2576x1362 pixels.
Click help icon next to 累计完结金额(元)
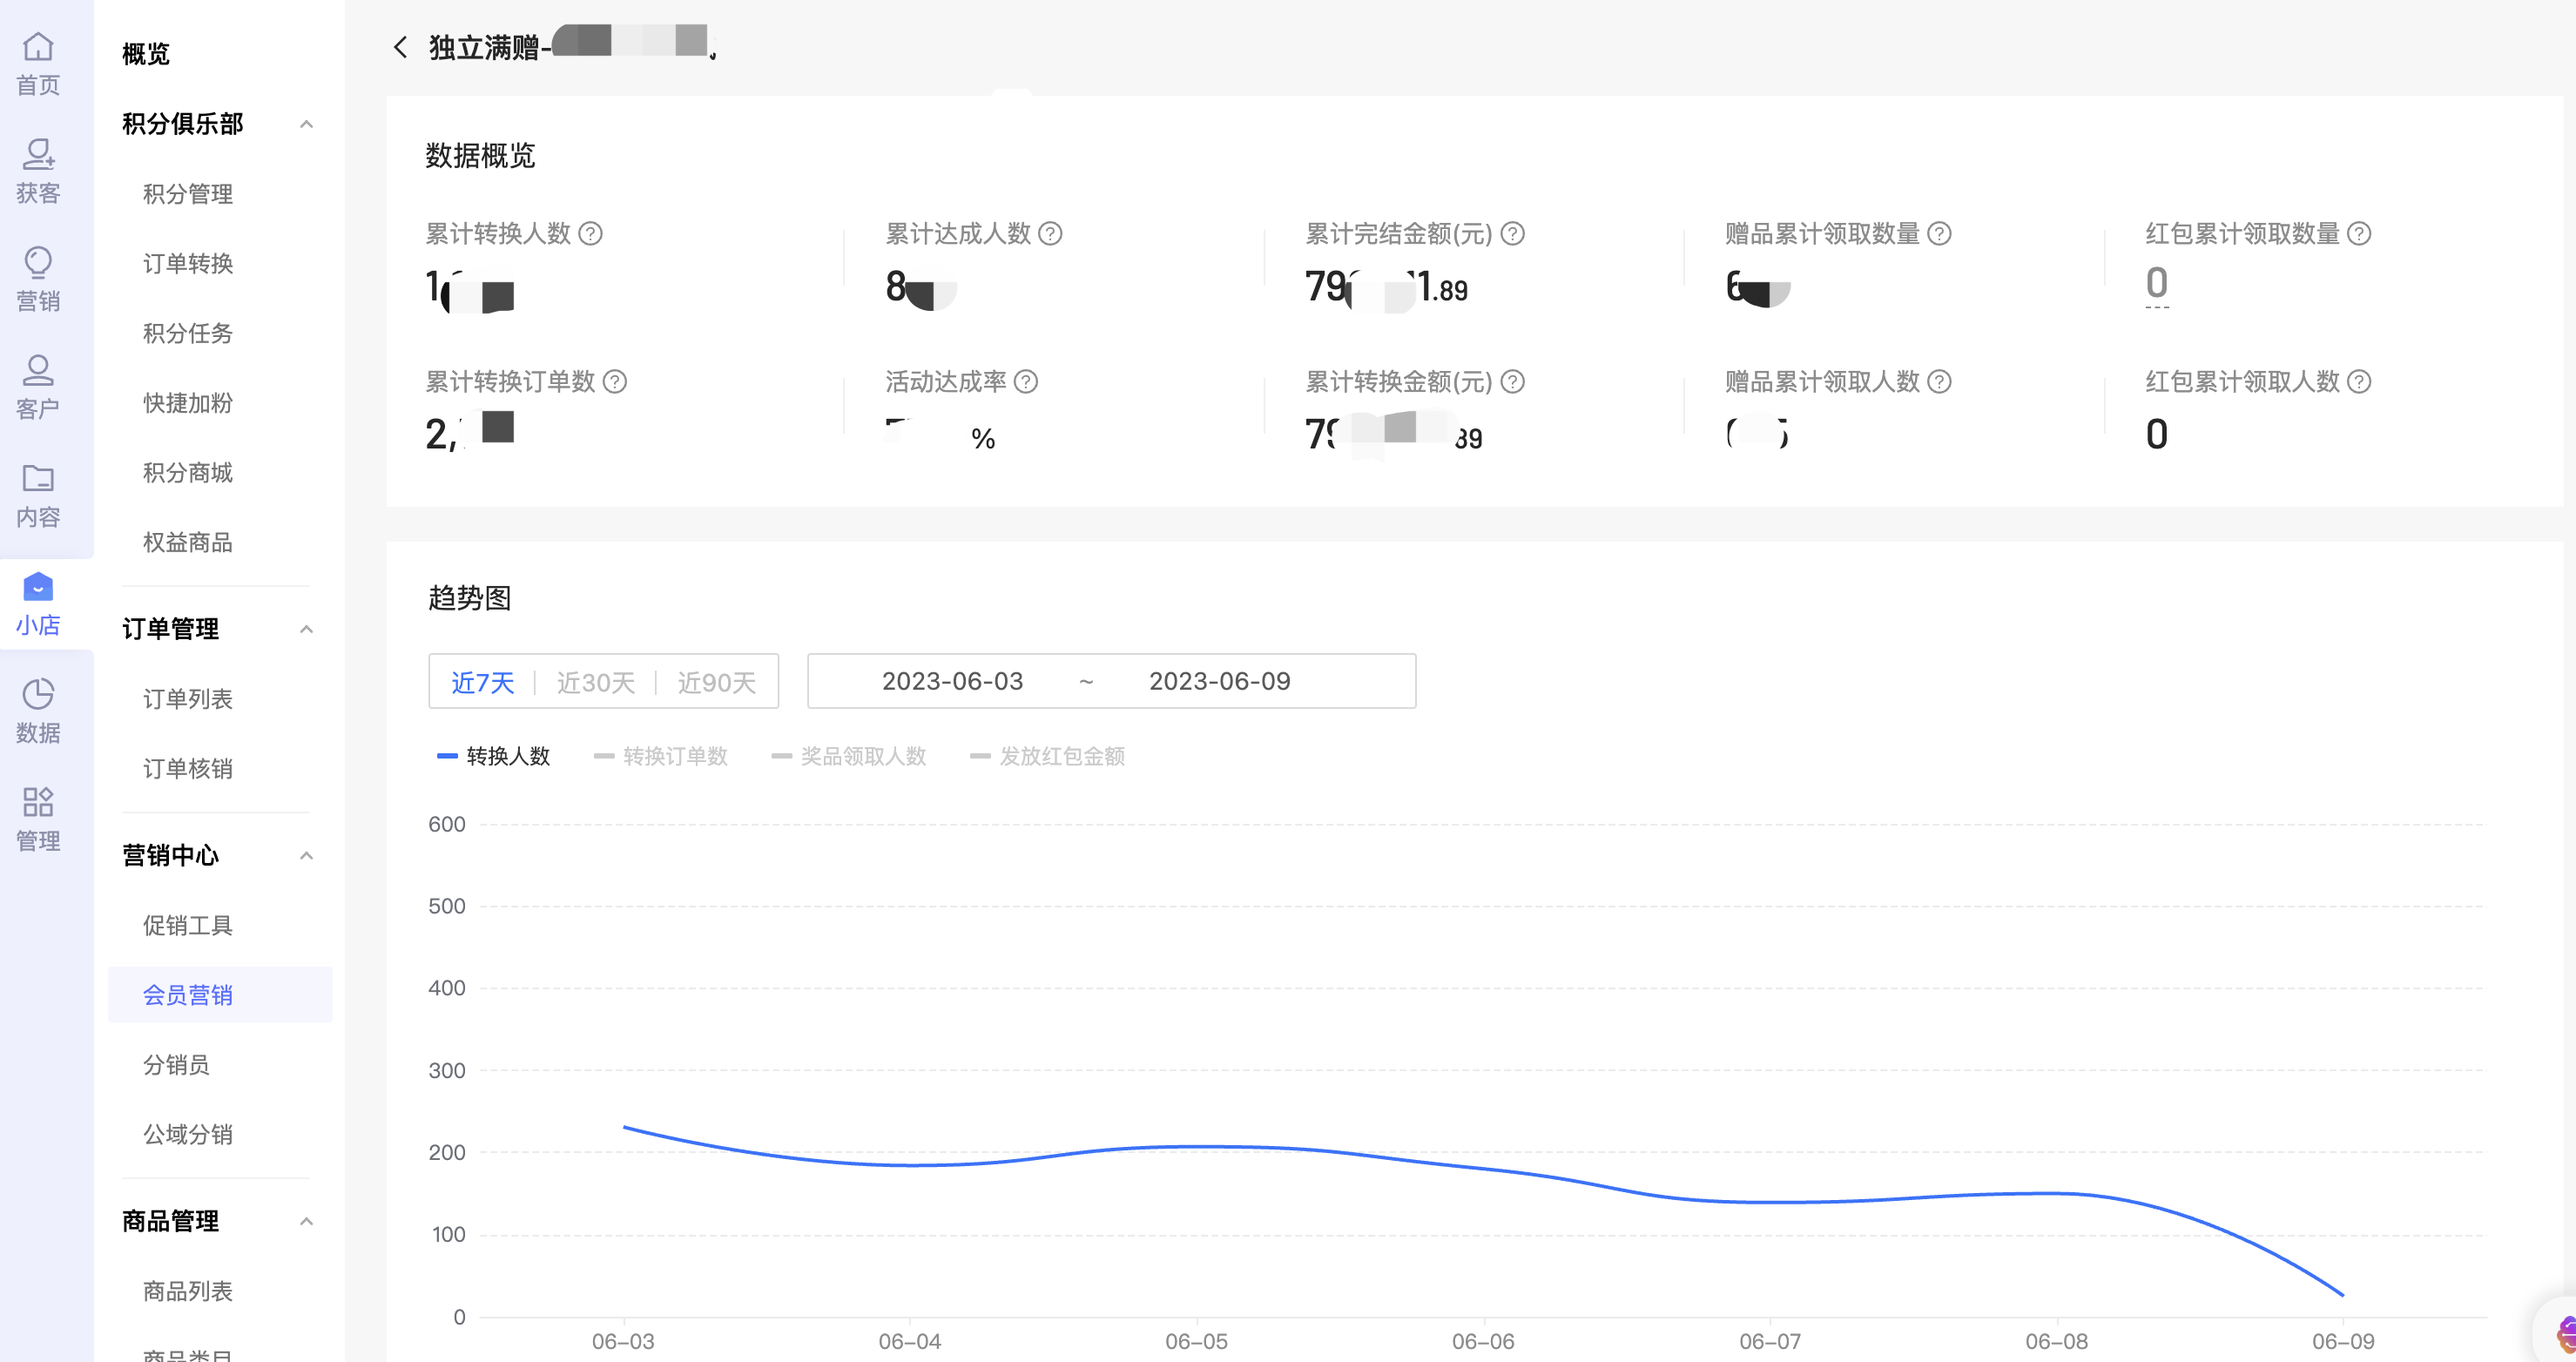point(1513,234)
